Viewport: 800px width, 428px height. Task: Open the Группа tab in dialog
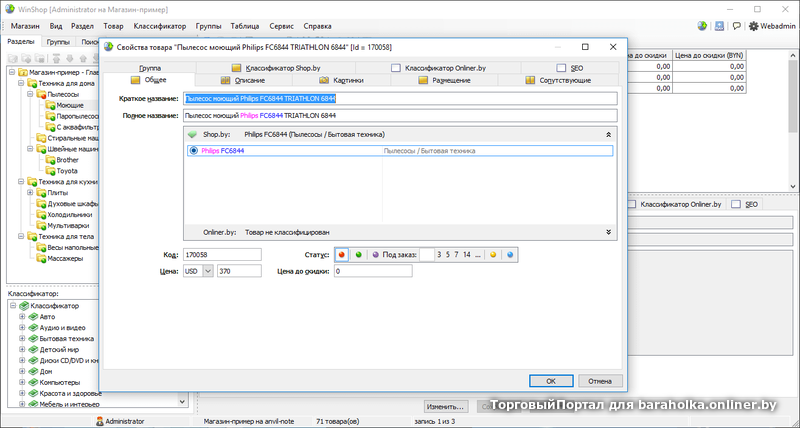tap(150, 68)
